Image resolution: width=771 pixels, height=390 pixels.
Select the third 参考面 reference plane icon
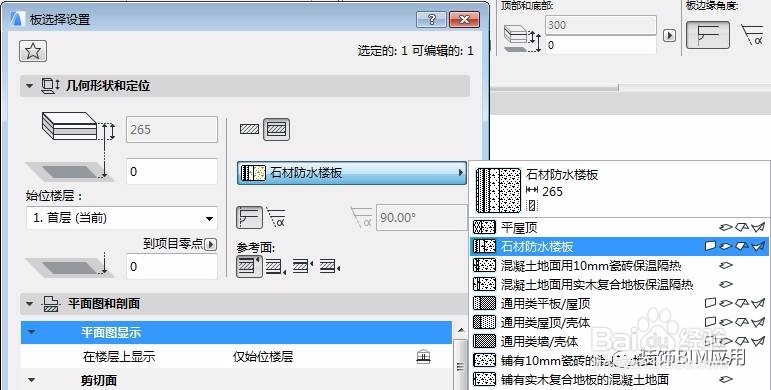tap(302, 267)
